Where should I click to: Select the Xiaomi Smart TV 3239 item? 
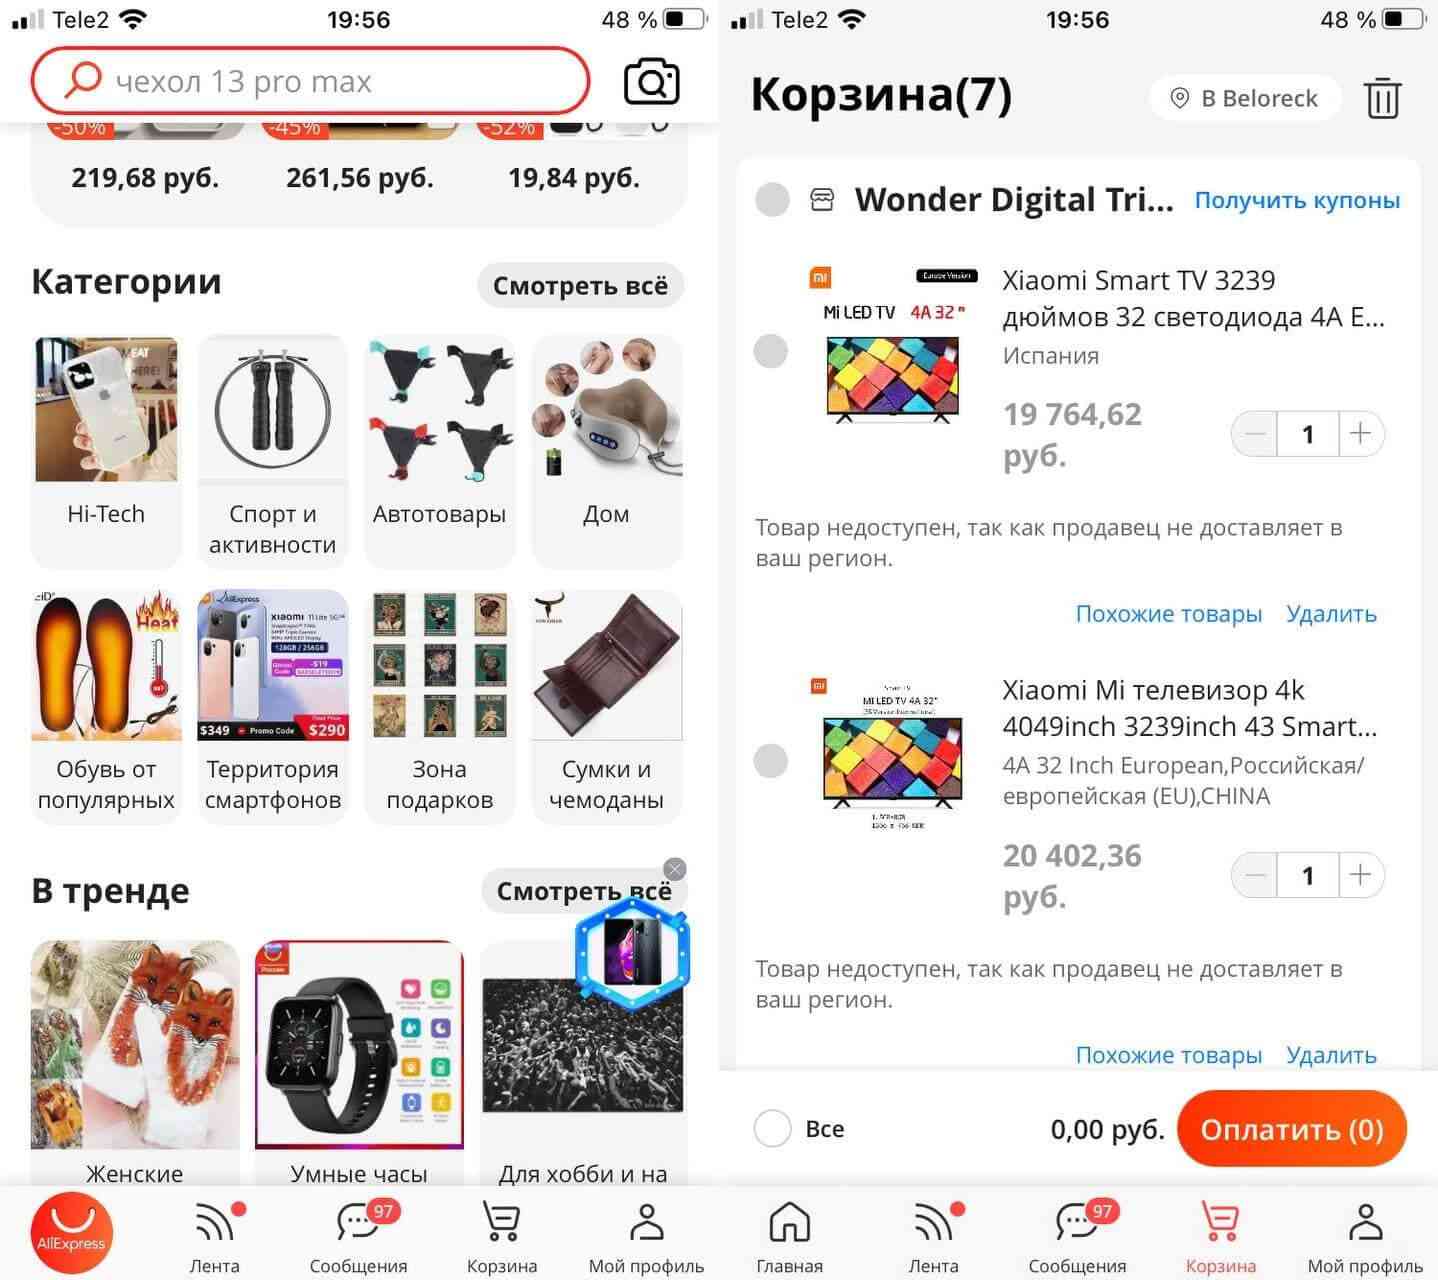tap(771, 351)
